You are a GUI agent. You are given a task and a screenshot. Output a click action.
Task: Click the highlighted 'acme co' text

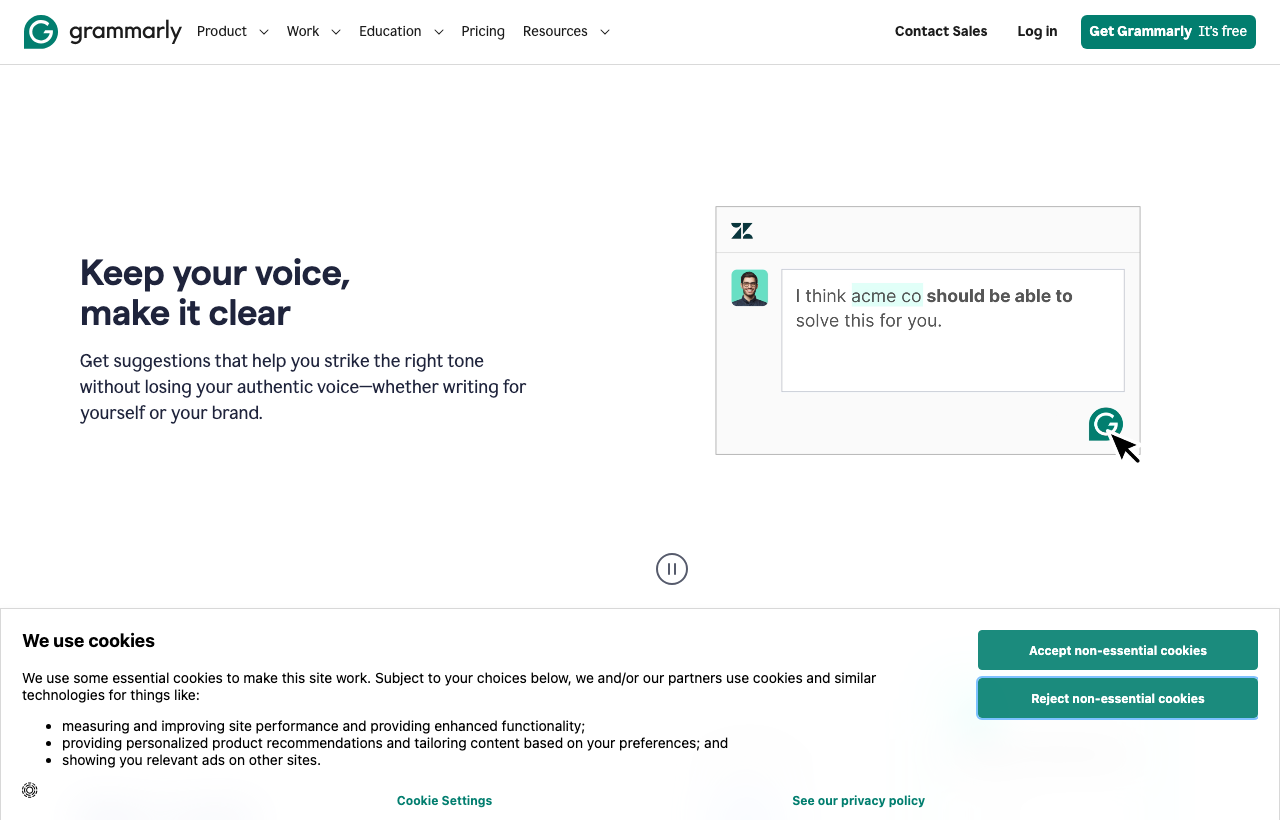click(x=886, y=296)
